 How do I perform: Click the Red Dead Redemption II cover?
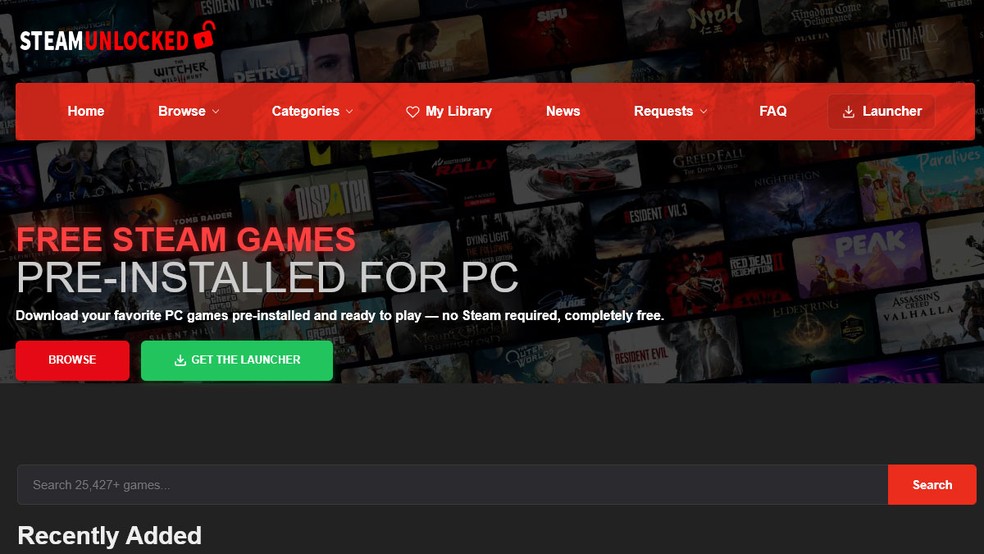[726, 279]
